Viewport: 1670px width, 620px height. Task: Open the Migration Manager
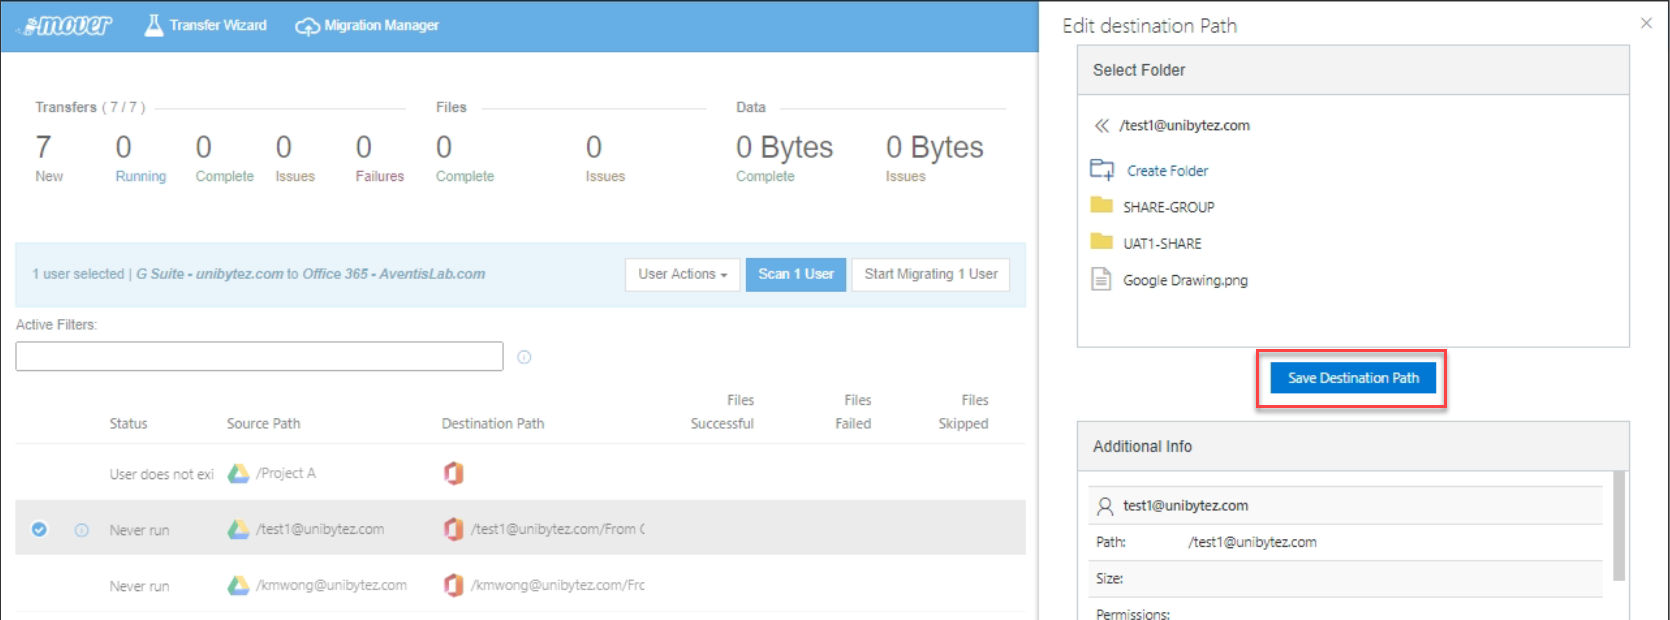coord(367,25)
